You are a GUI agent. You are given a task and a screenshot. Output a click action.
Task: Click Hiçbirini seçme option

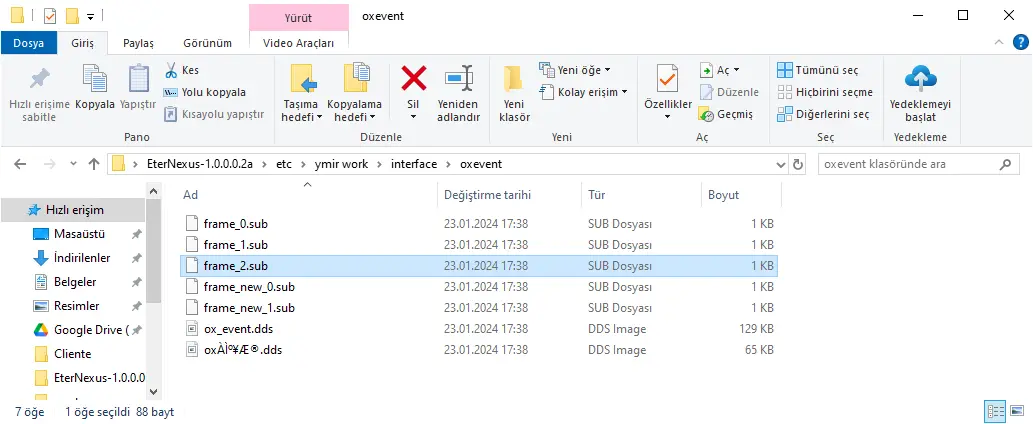pyautogui.click(x=825, y=92)
